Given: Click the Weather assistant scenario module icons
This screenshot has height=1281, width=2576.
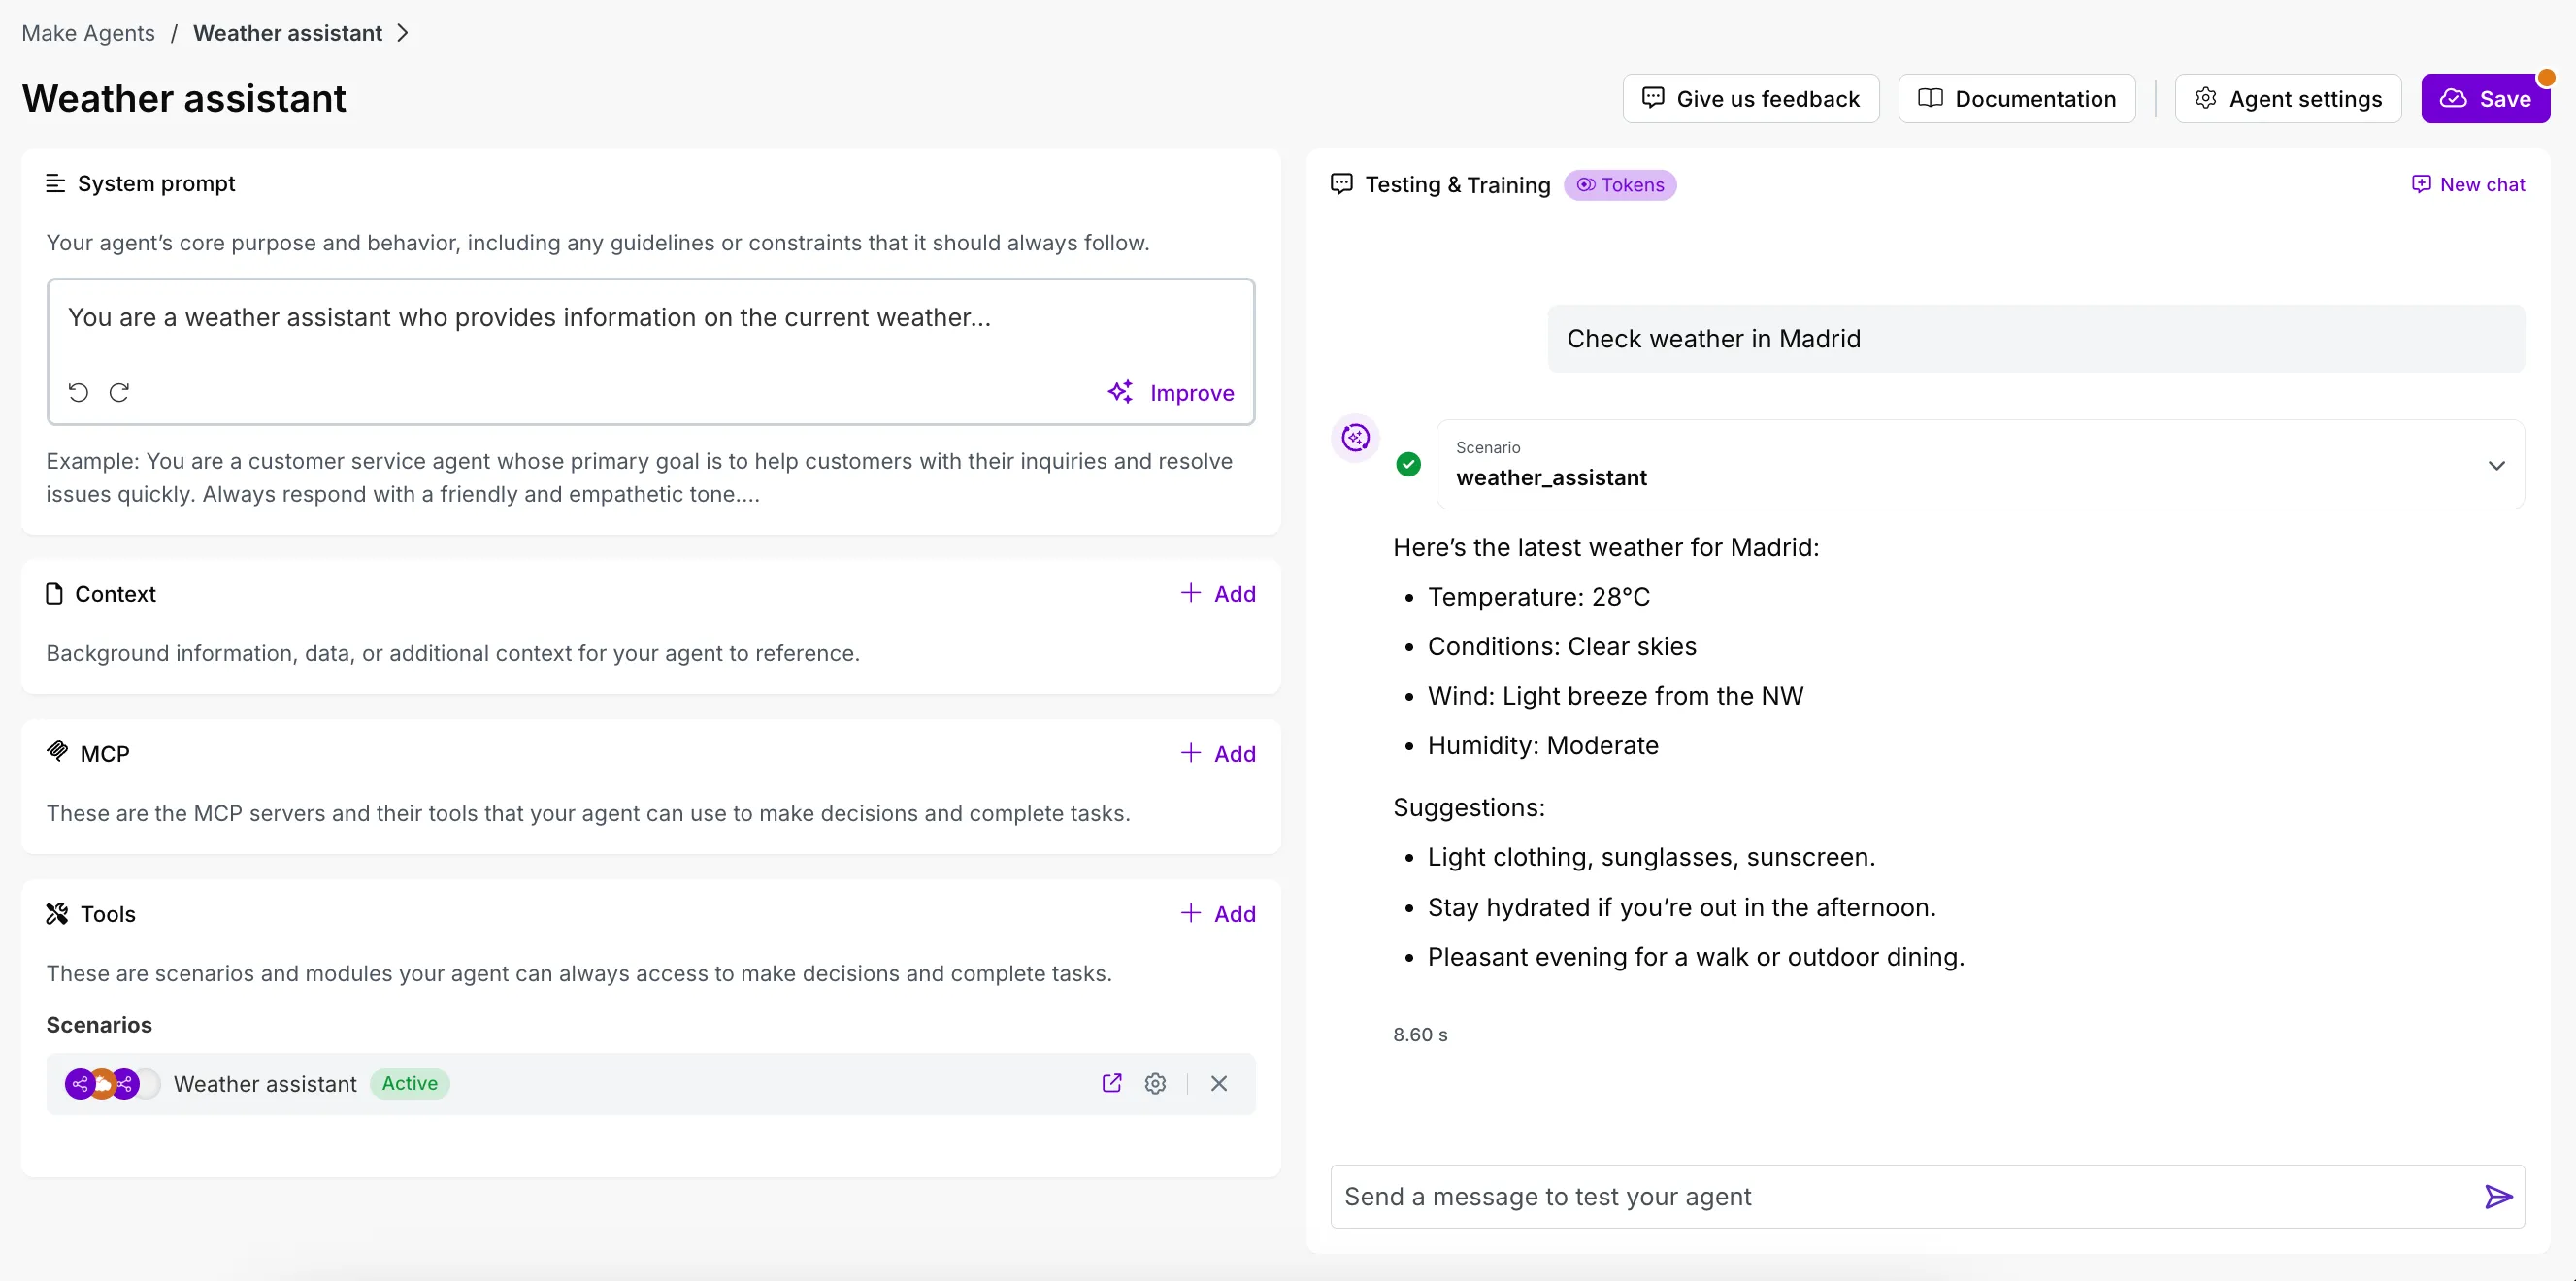Looking at the screenshot, I should point(112,1083).
